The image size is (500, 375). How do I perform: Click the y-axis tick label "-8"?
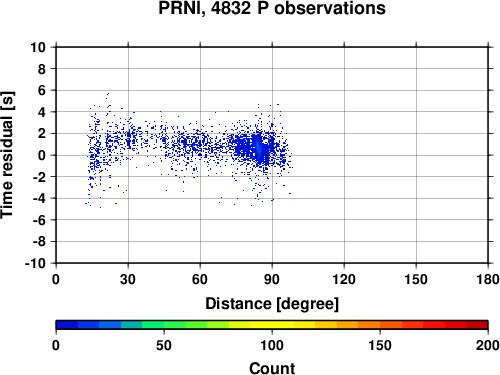pos(39,242)
